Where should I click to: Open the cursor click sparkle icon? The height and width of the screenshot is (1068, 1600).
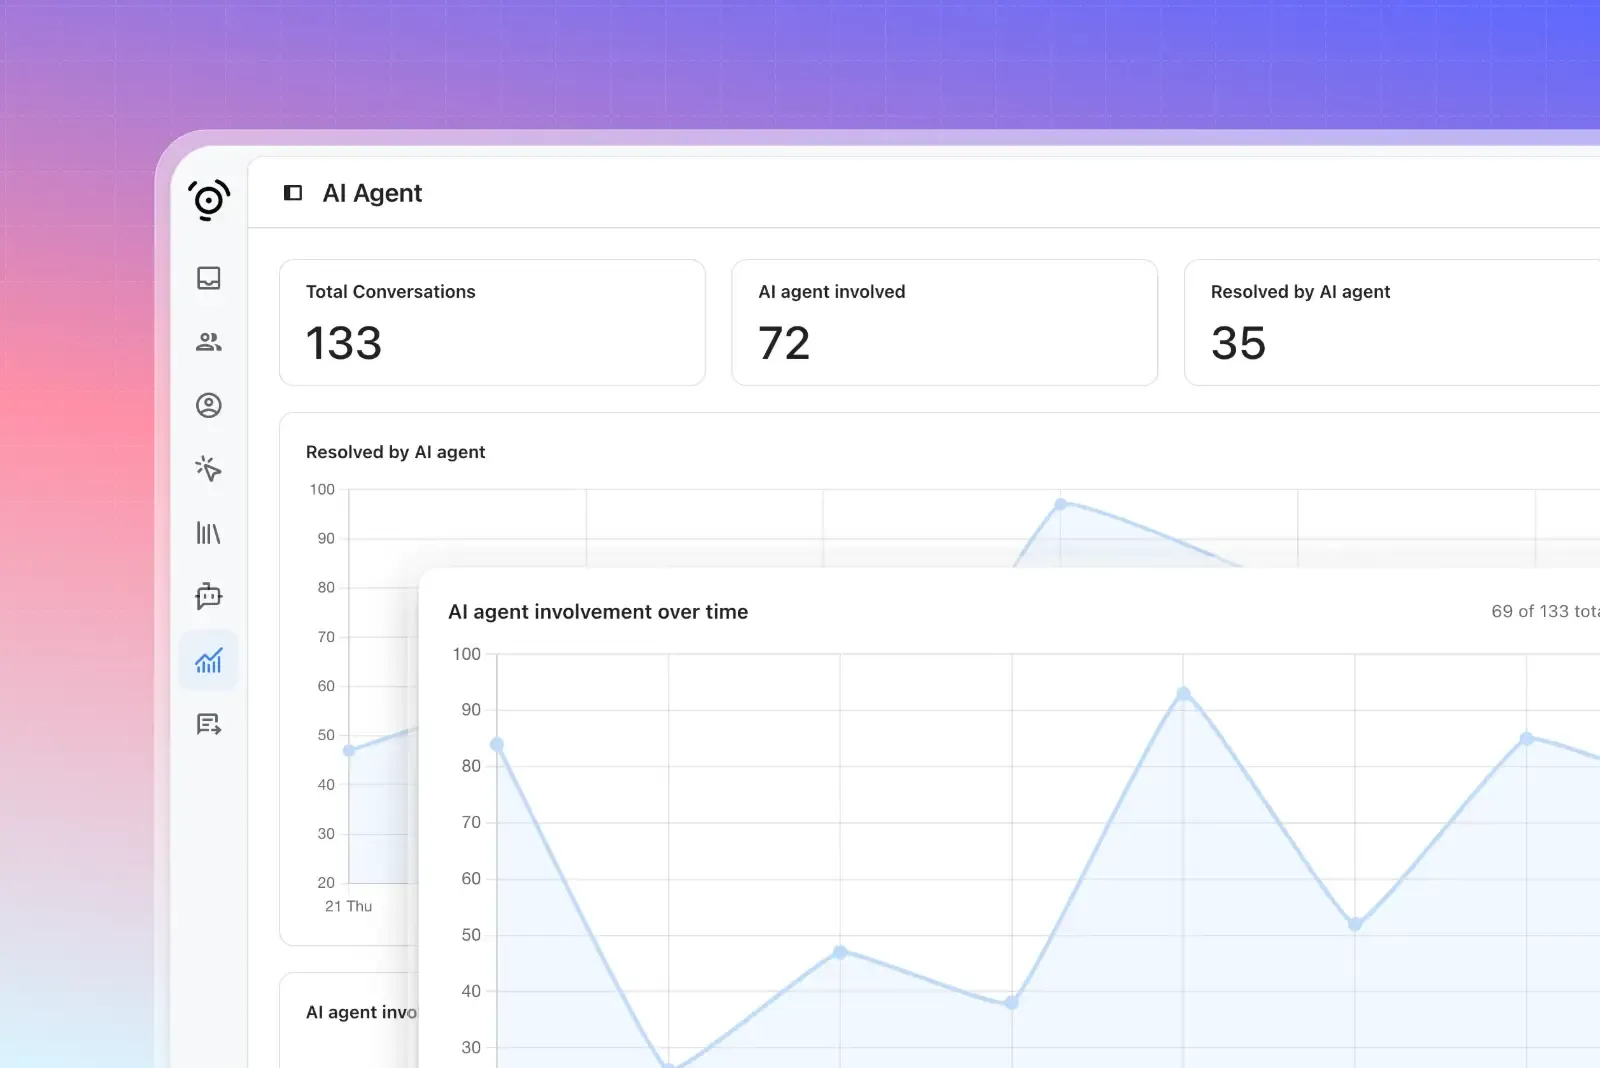point(209,469)
